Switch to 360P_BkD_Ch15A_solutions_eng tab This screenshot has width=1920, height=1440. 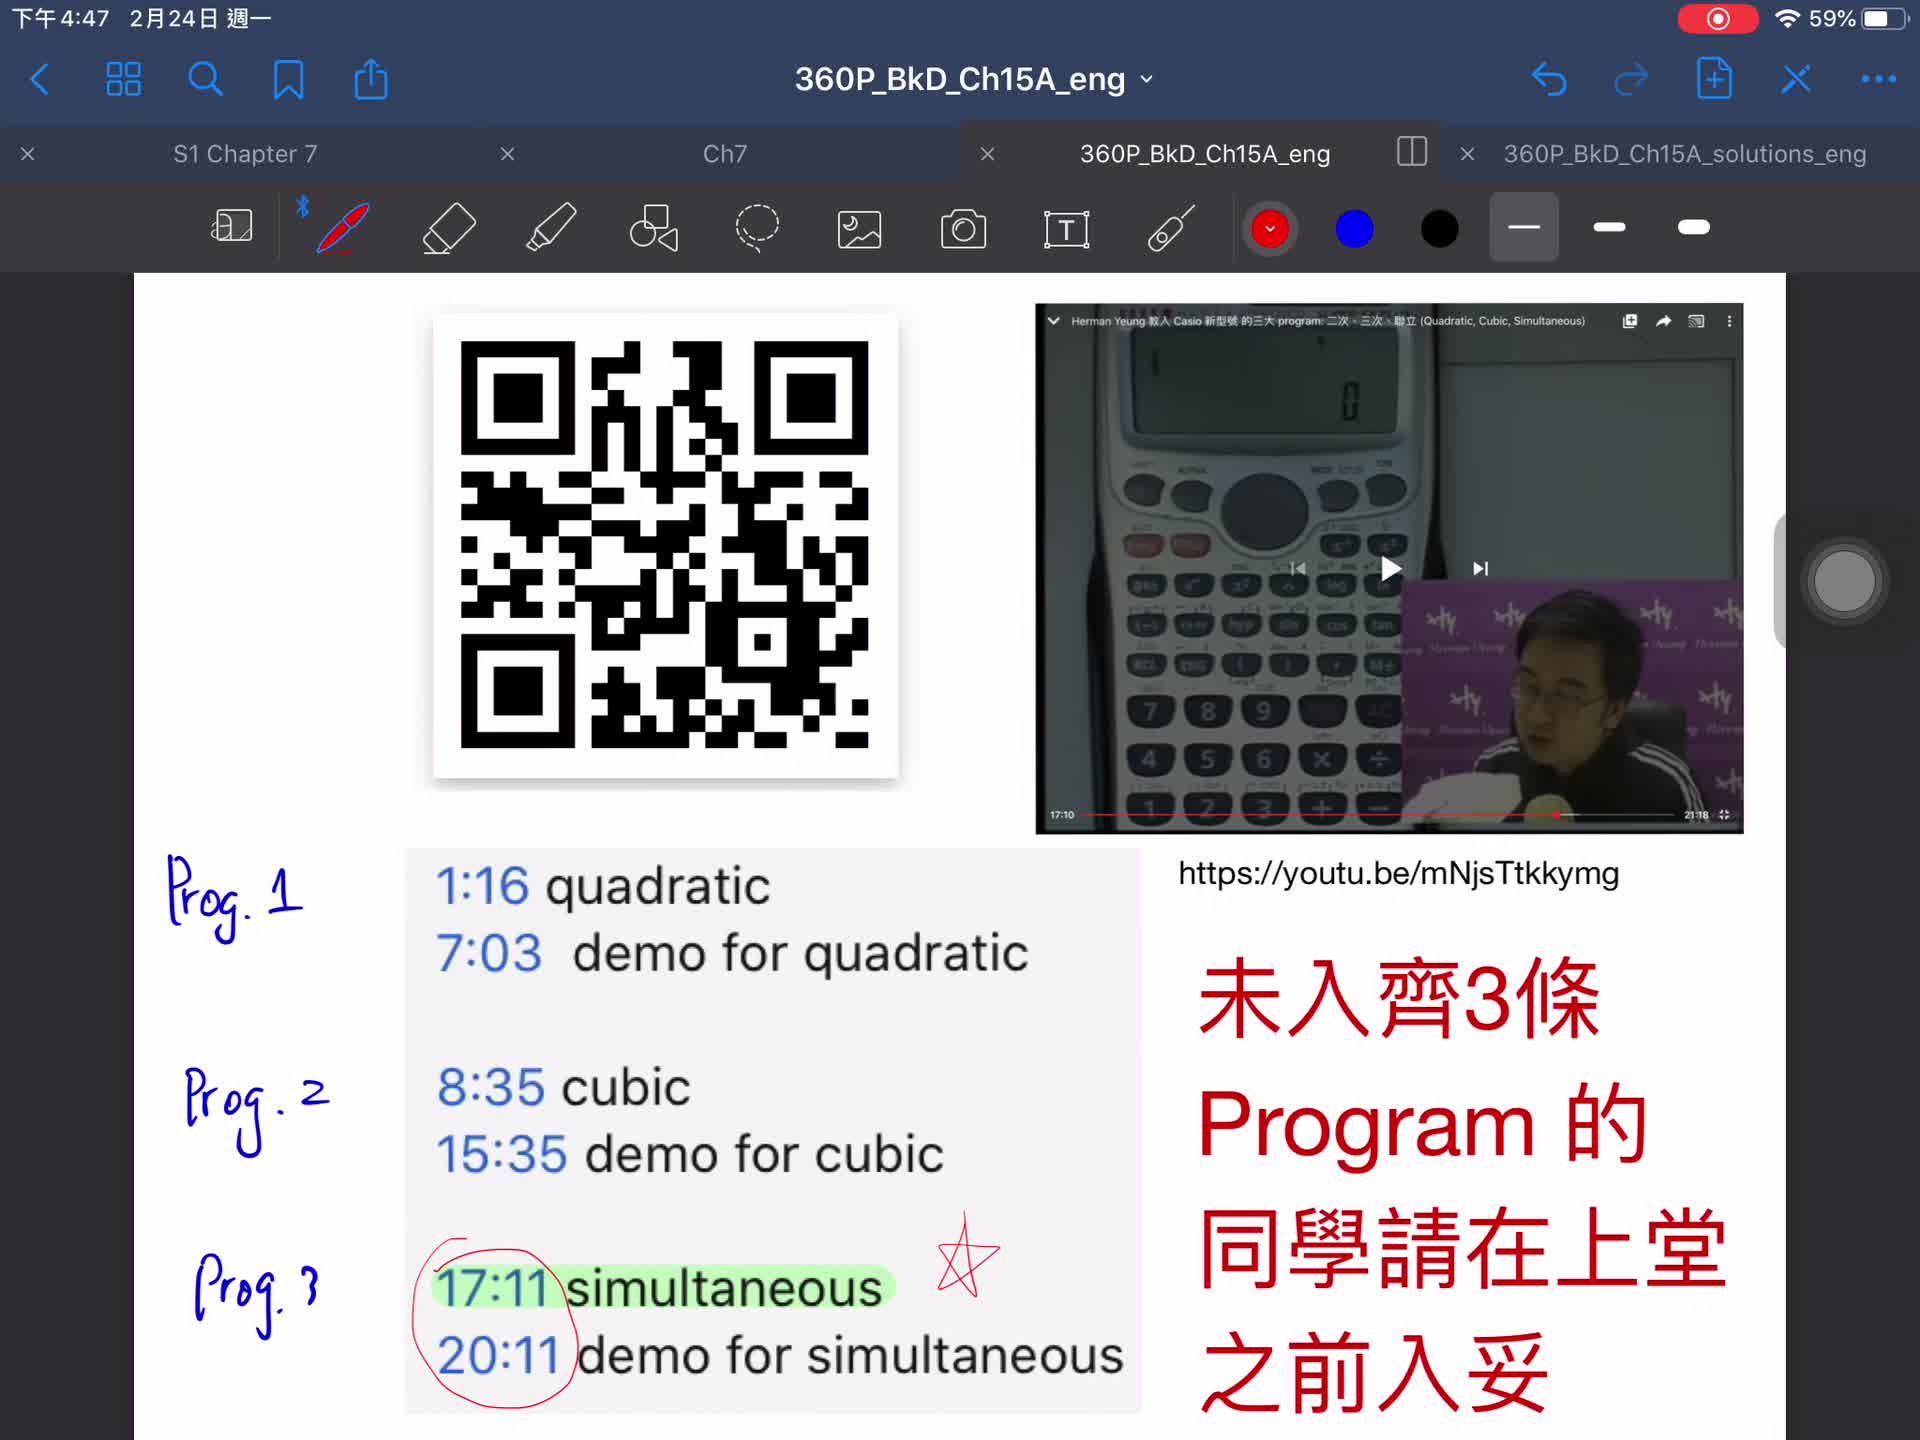point(1684,154)
